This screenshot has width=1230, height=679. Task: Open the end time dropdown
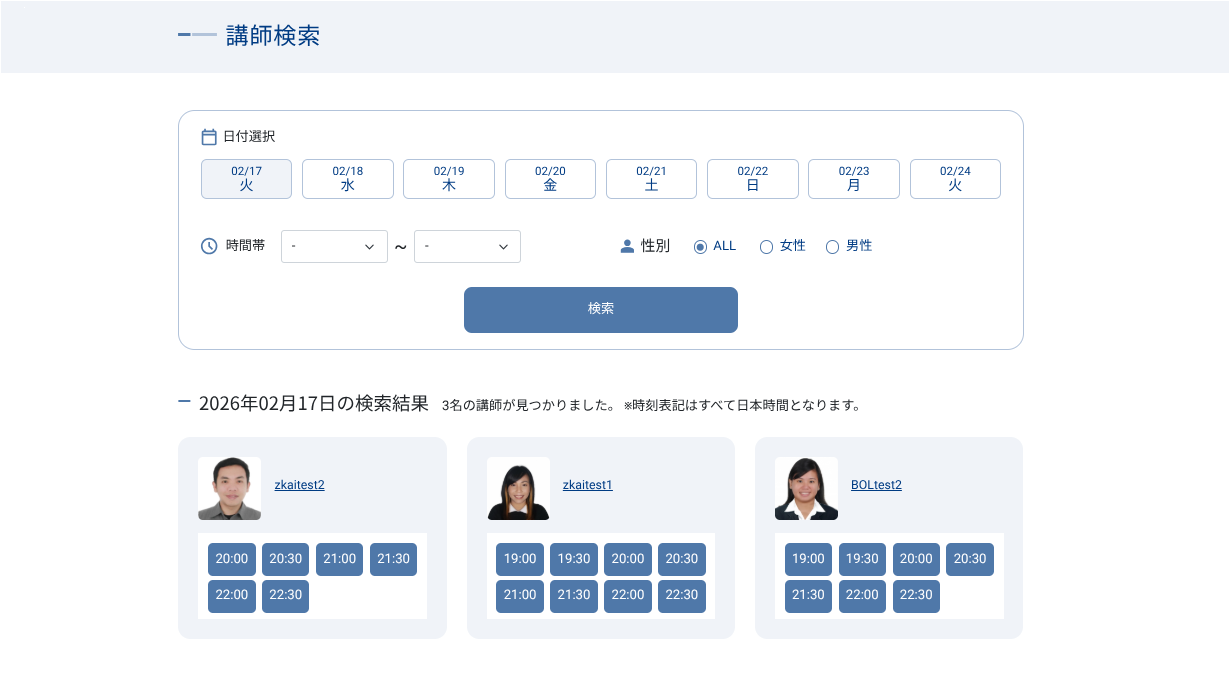coord(467,247)
